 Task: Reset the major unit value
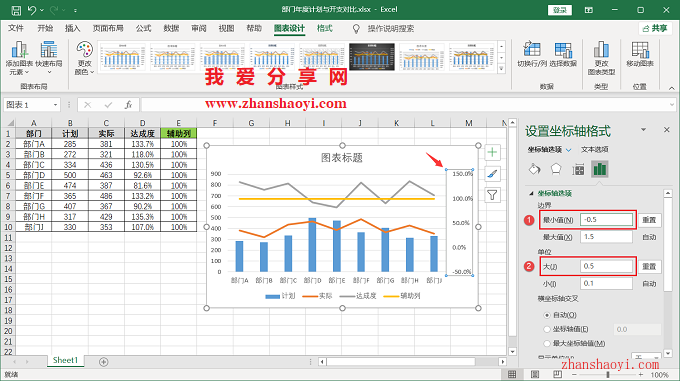coord(649,266)
